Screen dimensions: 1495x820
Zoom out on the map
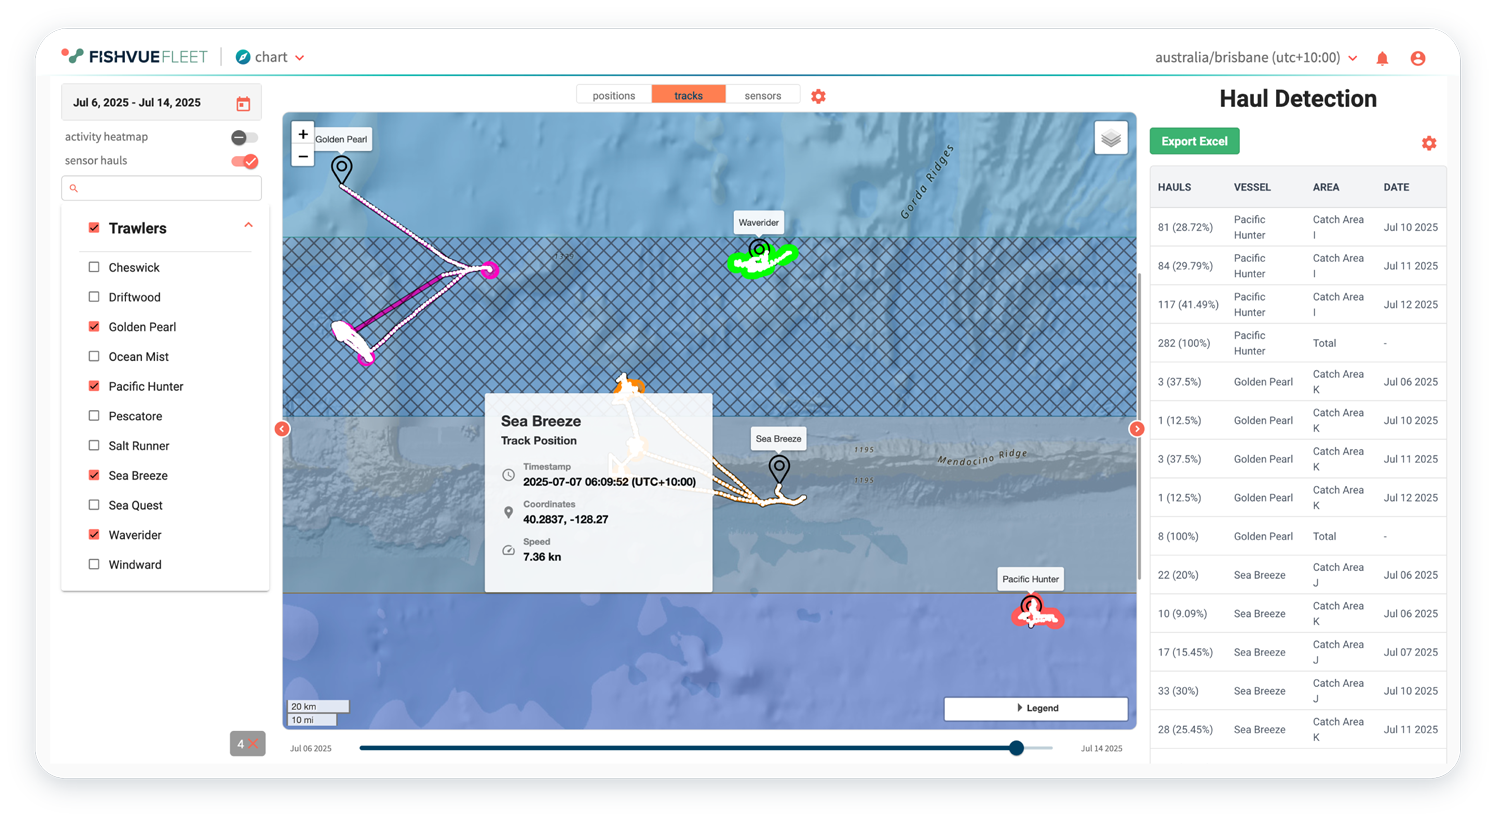point(303,156)
